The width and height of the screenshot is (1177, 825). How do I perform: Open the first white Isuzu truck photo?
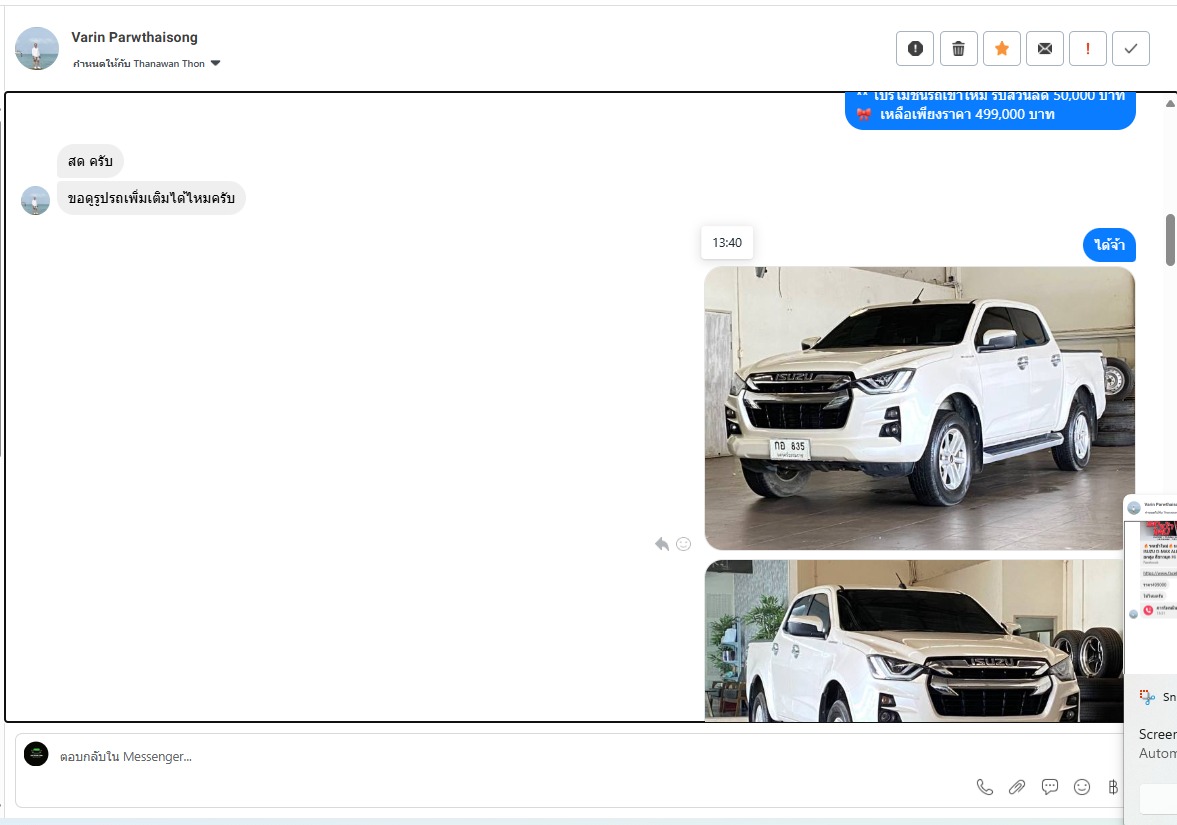coord(919,408)
